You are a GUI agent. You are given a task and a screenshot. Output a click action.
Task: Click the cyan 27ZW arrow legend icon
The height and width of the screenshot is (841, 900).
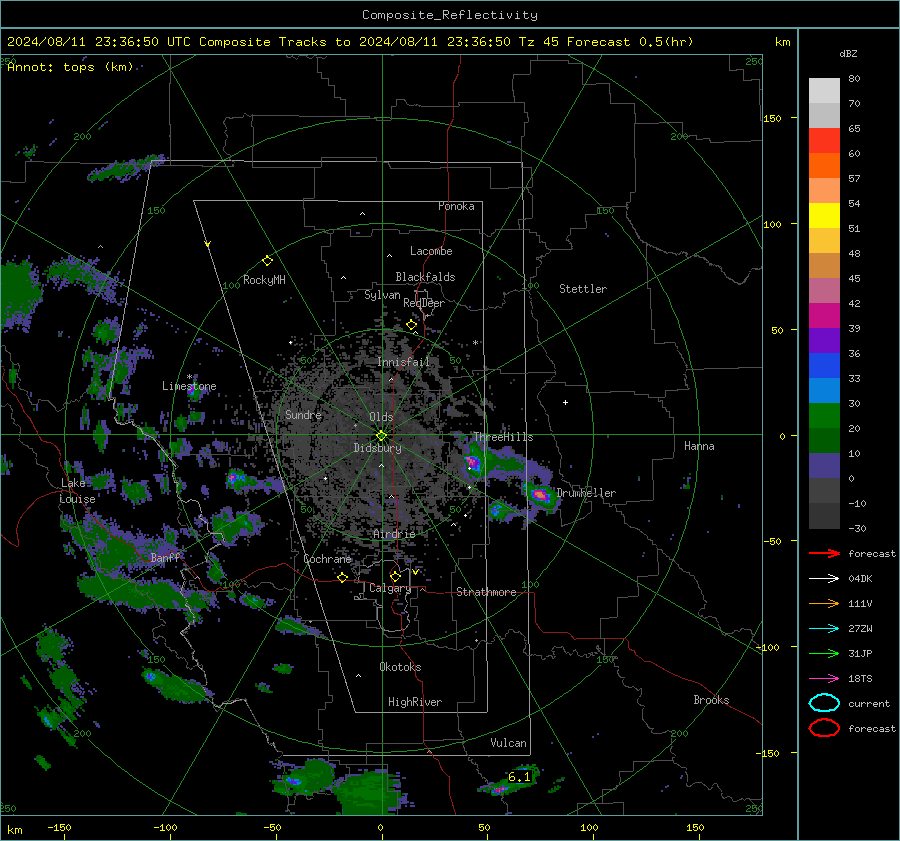click(824, 629)
